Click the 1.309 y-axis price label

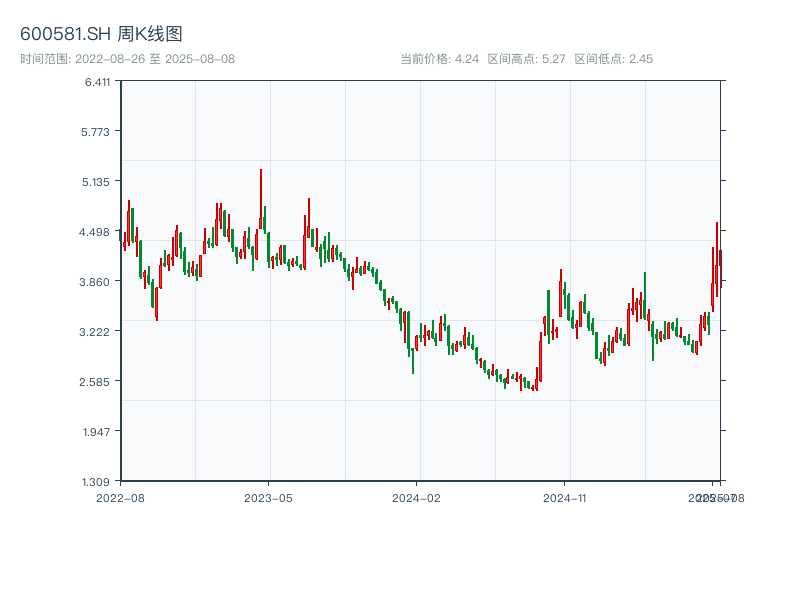pyautogui.click(x=97, y=481)
